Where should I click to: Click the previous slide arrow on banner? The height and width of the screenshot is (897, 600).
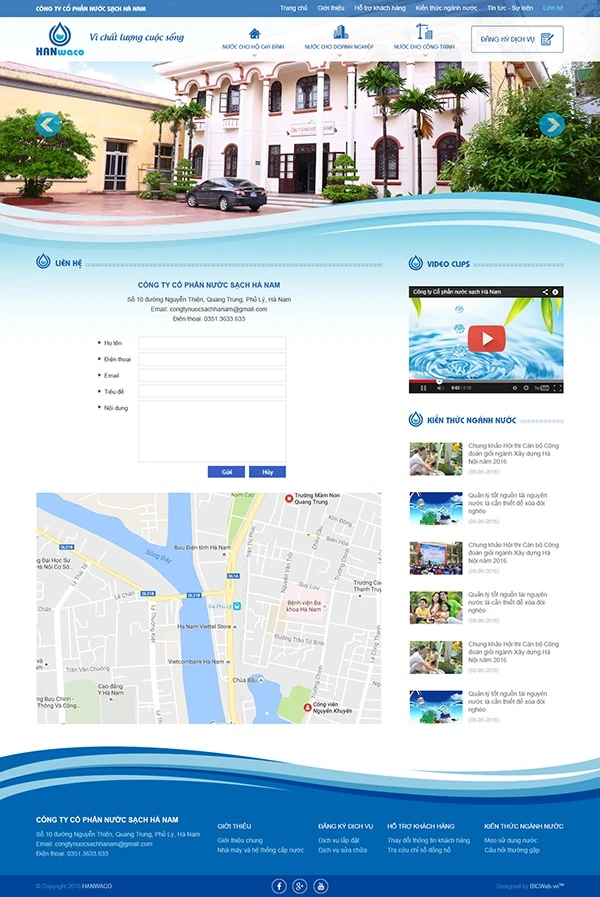48,124
